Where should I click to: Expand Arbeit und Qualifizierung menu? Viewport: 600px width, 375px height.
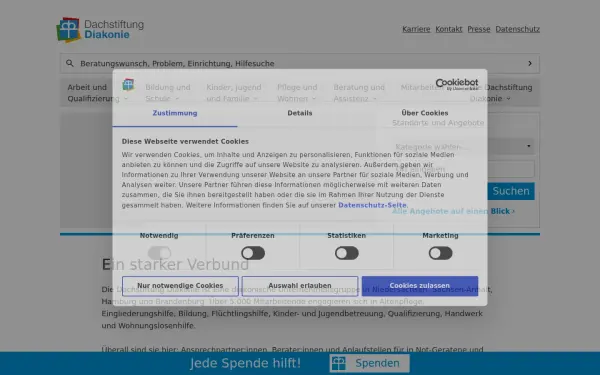[x=98, y=93]
